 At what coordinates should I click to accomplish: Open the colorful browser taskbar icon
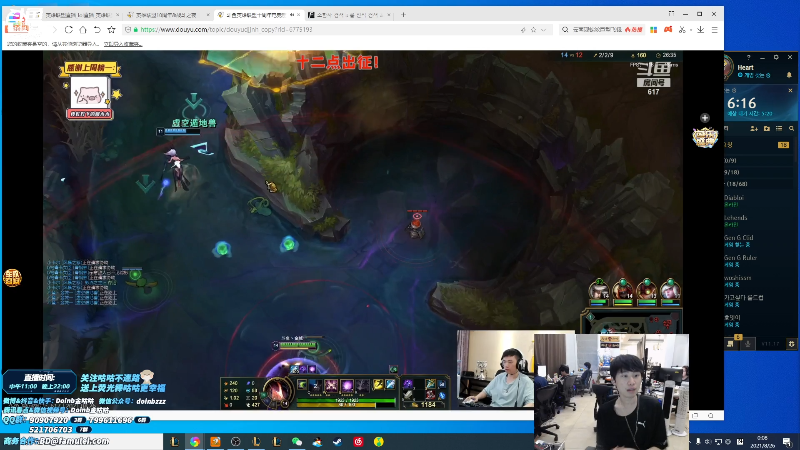click(195, 441)
